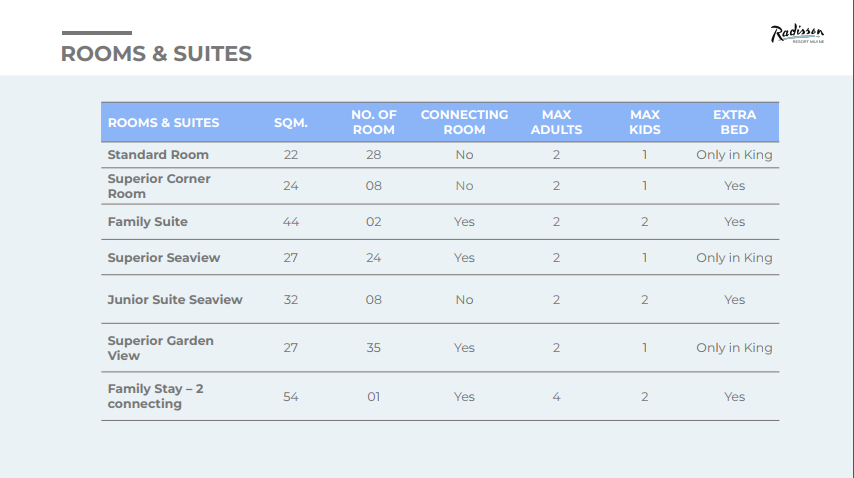Click the Radisson logo in the corner
854x478 pixels.
pyautogui.click(x=796, y=36)
